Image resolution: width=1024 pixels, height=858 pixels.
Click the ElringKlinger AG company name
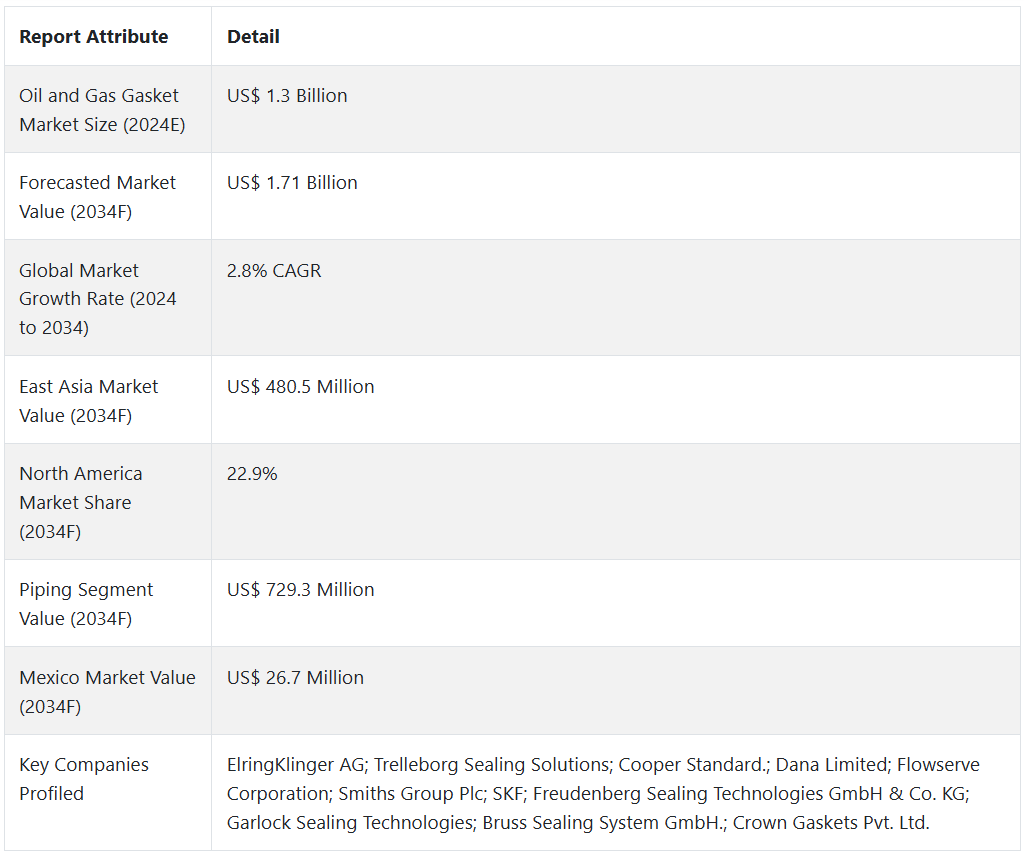(x=297, y=765)
